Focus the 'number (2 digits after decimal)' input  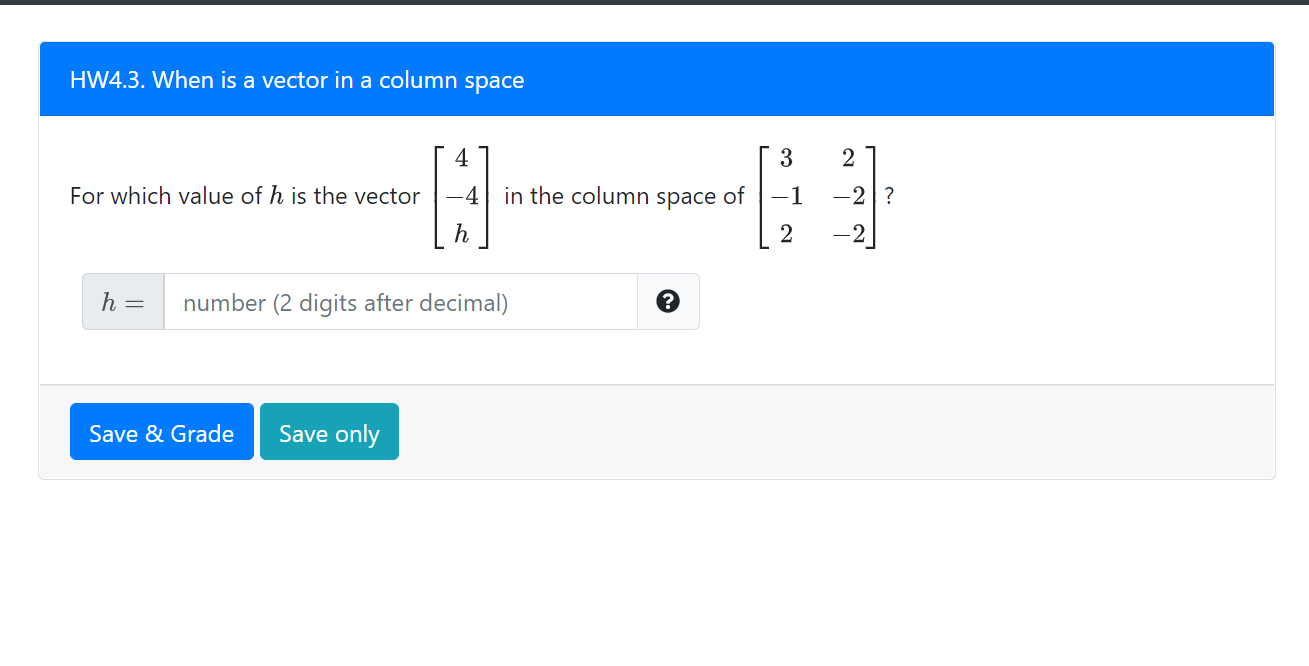(x=400, y=301)
